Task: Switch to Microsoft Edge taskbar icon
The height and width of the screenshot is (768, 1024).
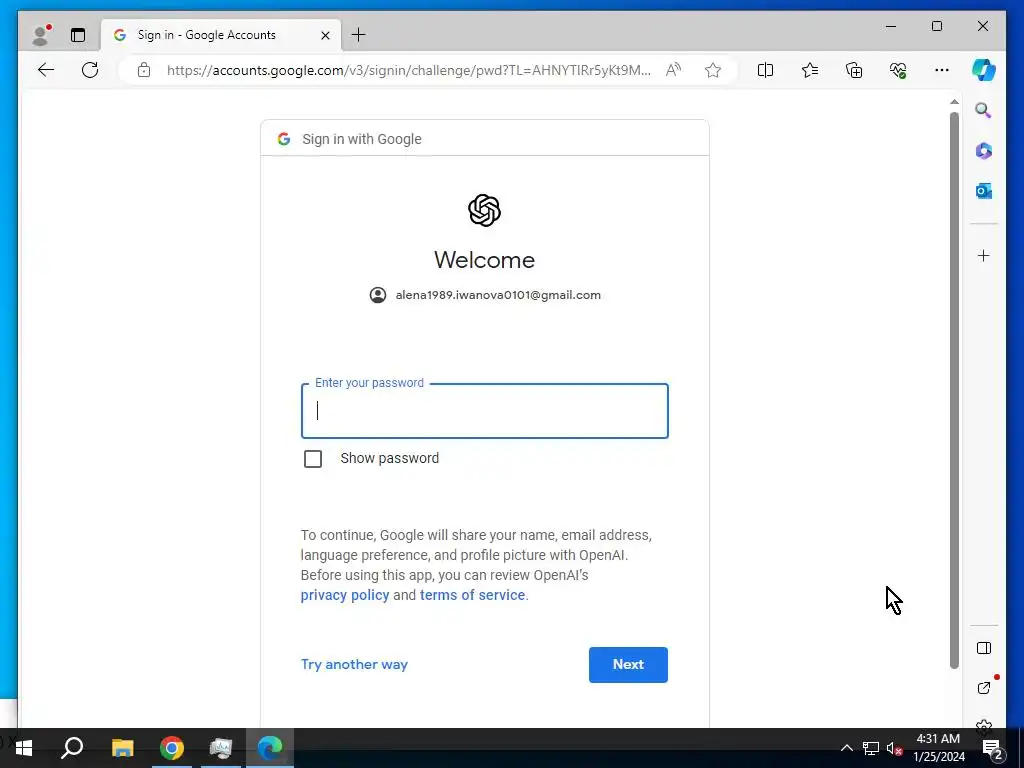Action: point(270,748)
